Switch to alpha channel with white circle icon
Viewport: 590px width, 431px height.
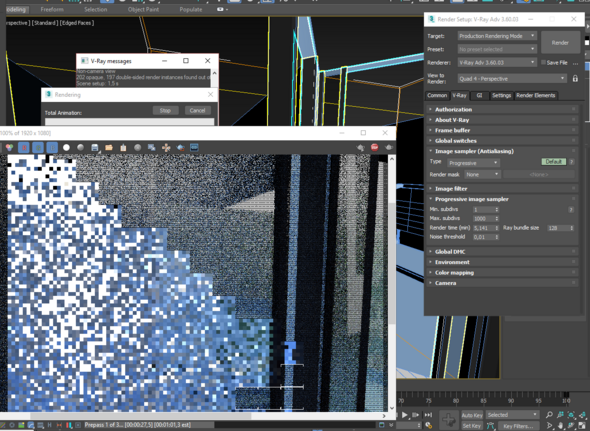(66, 148)
